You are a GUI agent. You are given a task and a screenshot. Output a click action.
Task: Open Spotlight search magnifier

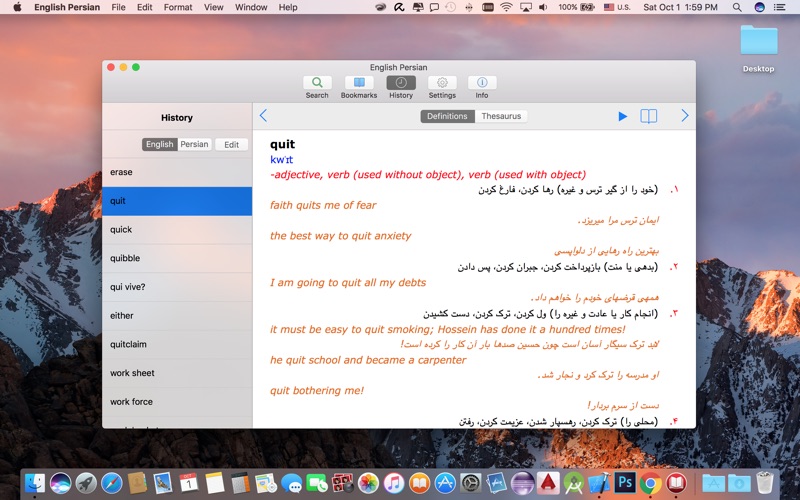pyautogui.click(x=737, y=7)
